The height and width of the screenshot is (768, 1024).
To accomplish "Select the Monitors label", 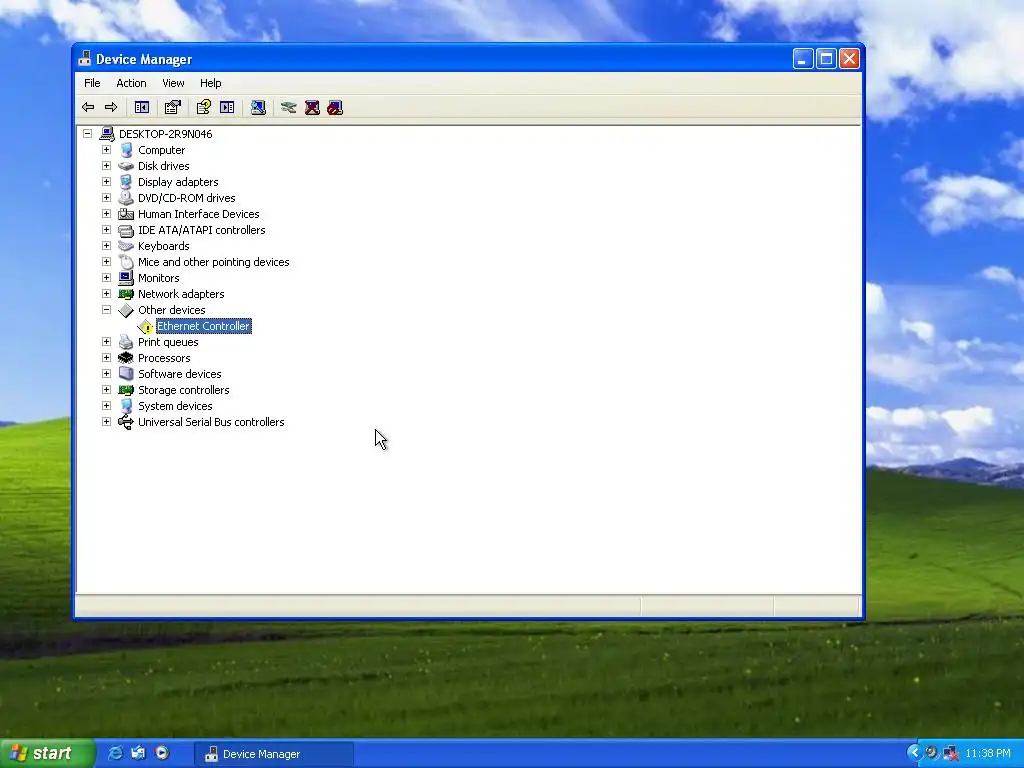I will coord(159,278).
